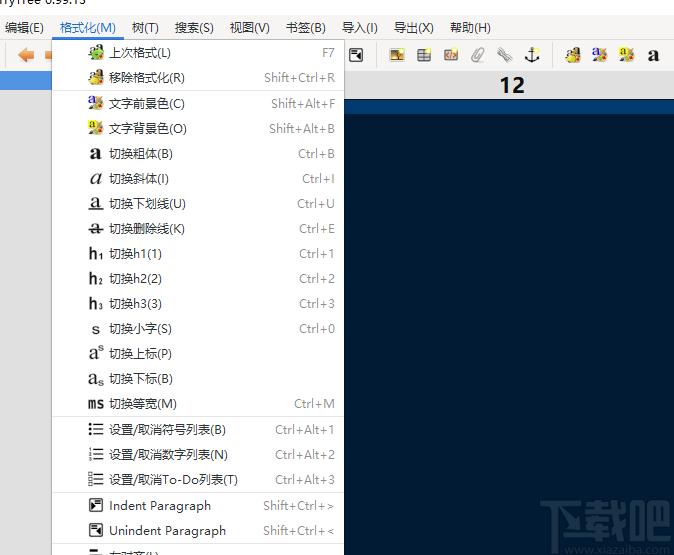The image size is (674, 555).
Task: Click the chain link toolbar icon
Action: [505, 55]
